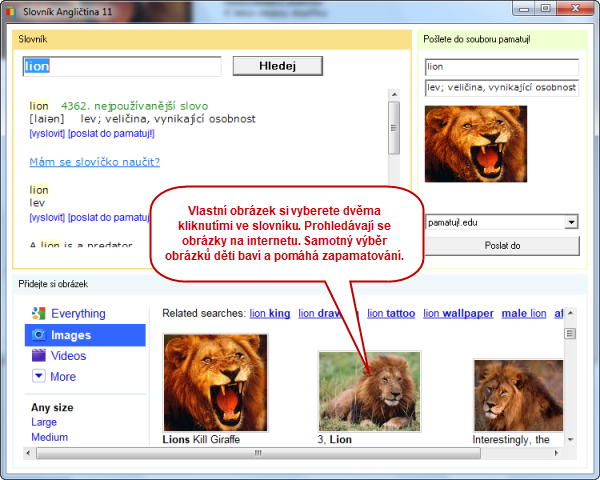Image resolution: width=600 pixels, height=480 pixels.
Task: Open More search options
Action: (x=63, y=377)
